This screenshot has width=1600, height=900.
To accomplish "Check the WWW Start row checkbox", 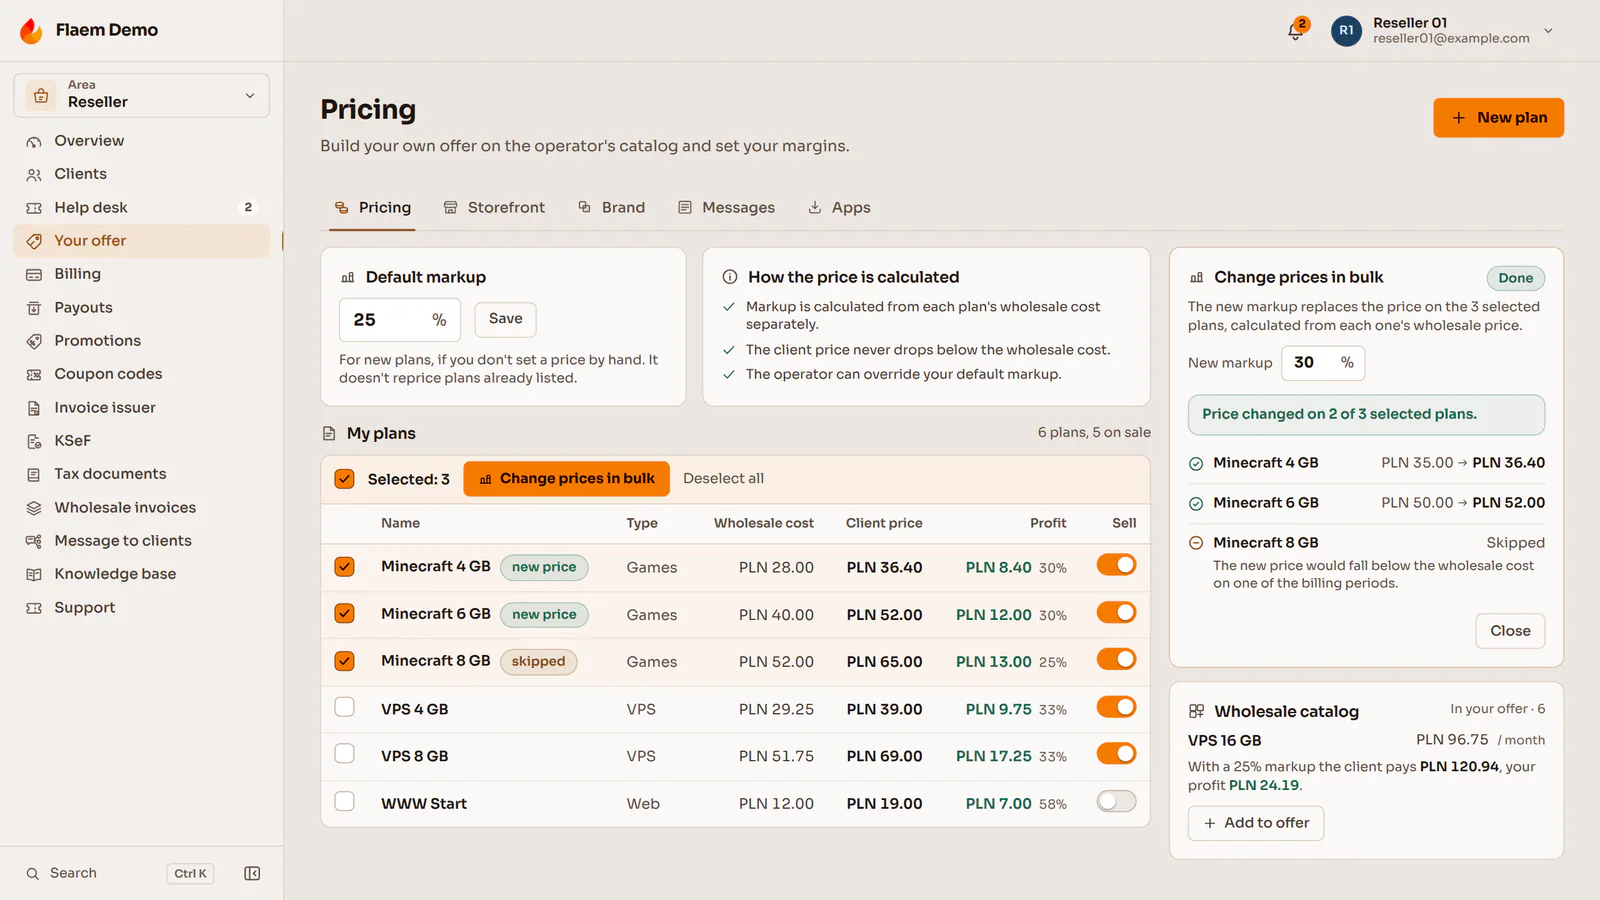I will pyautogui.click(x=344, y=801).
